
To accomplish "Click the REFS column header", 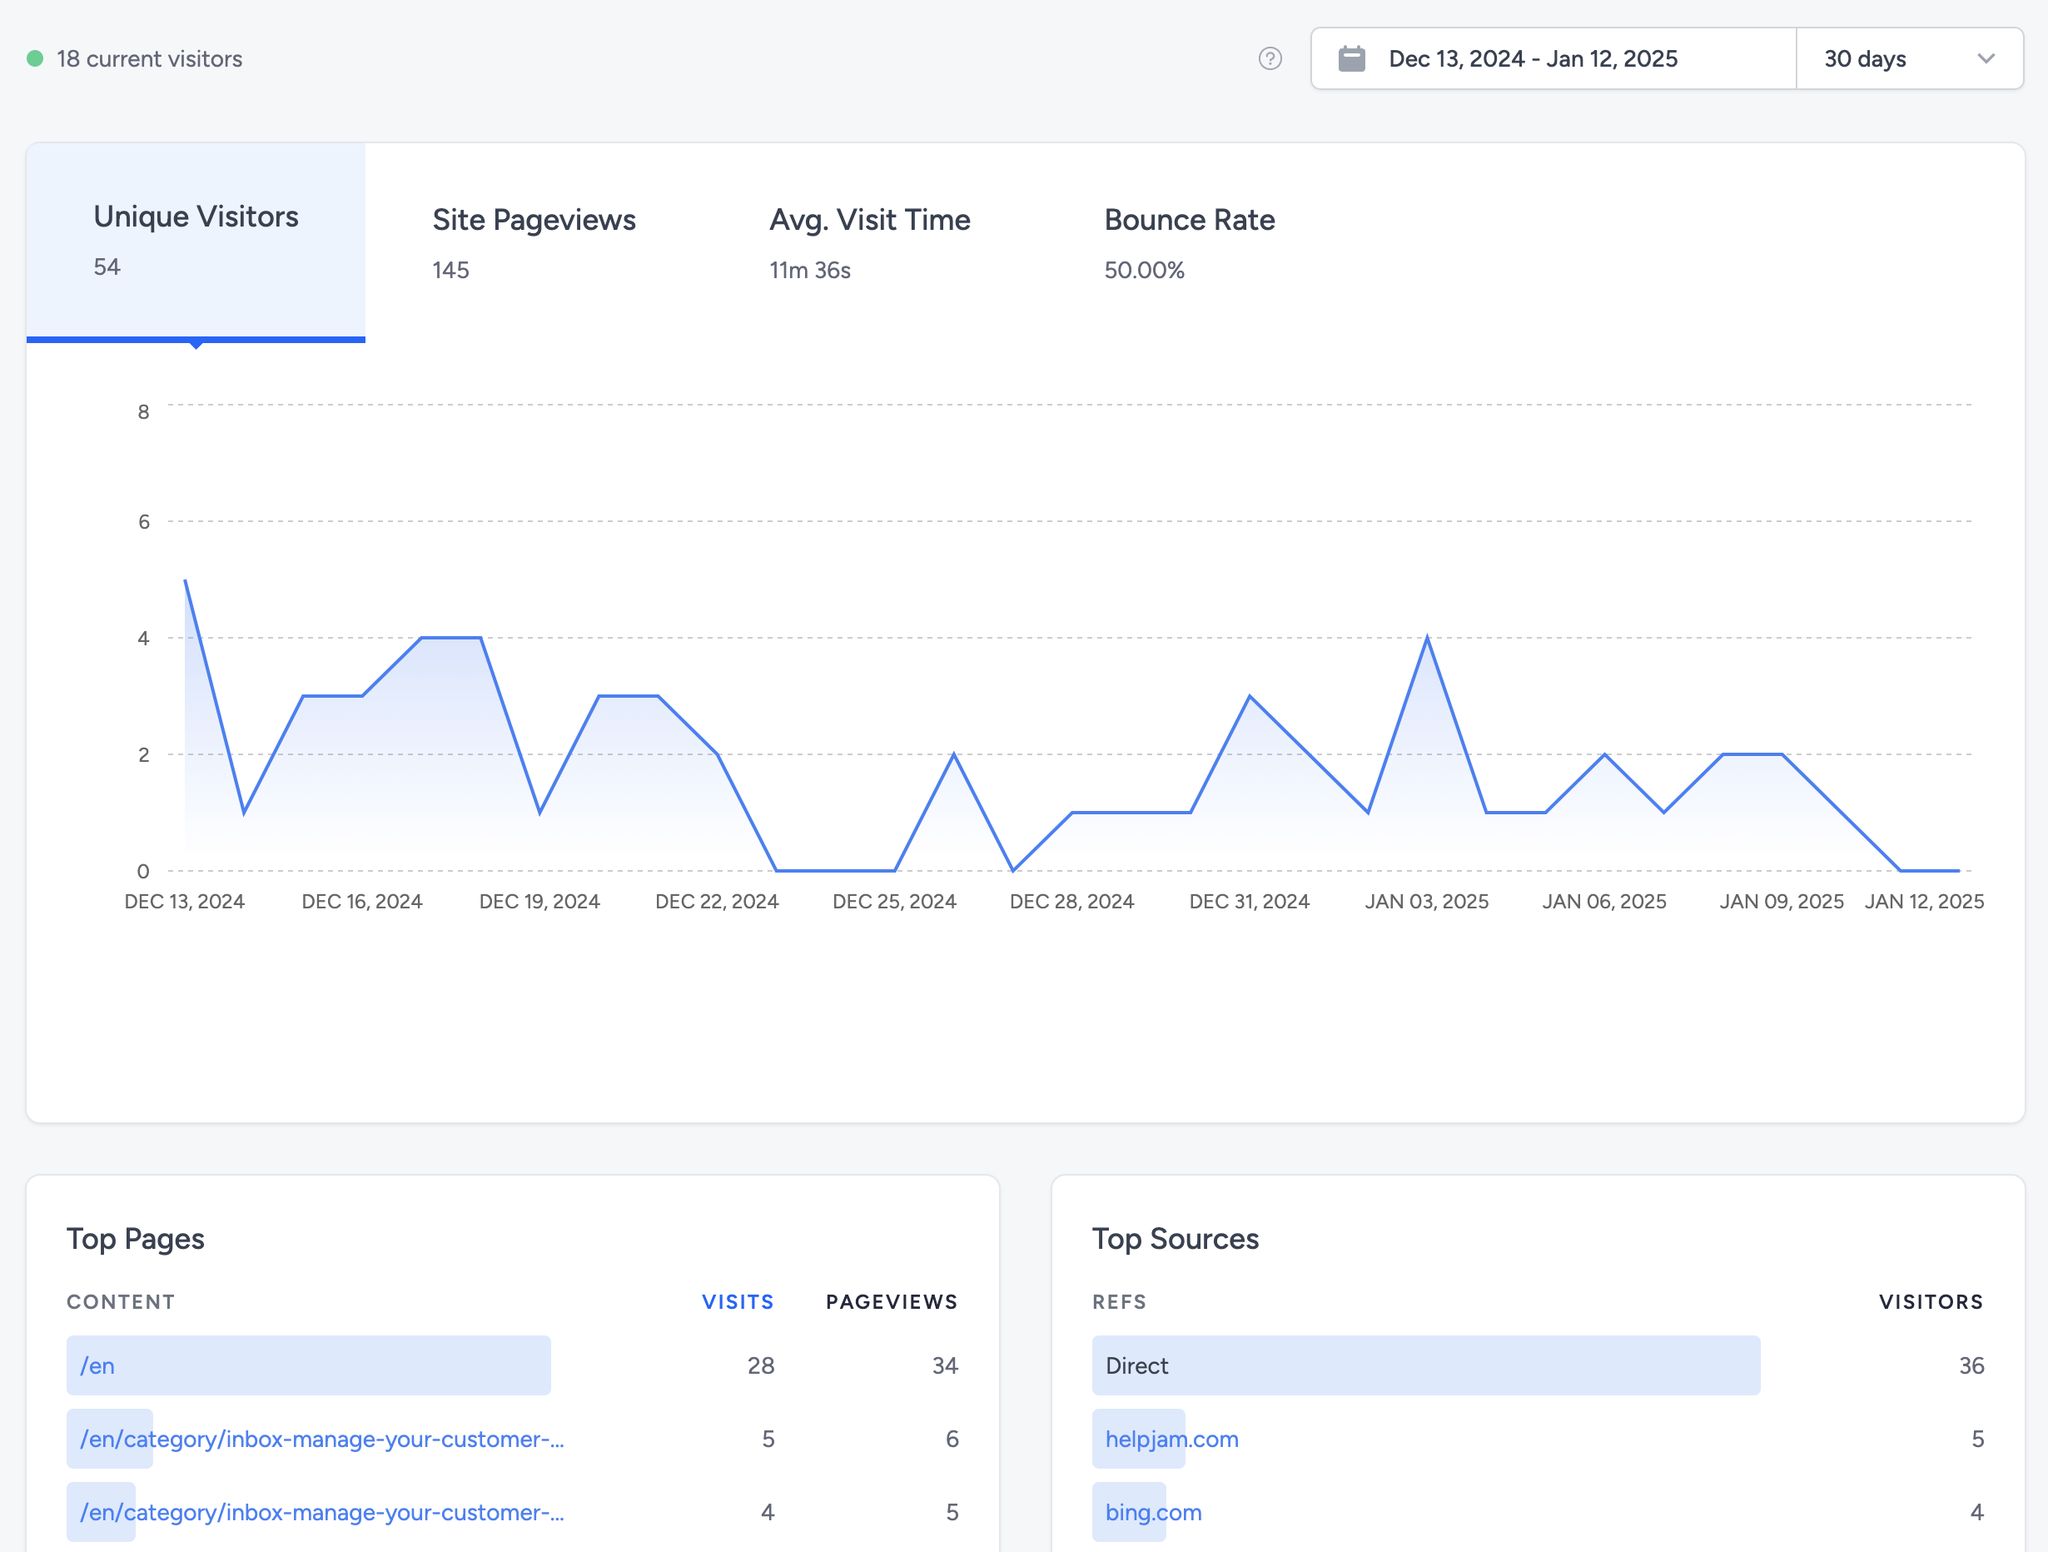I will click(x=1119, y=1302).
